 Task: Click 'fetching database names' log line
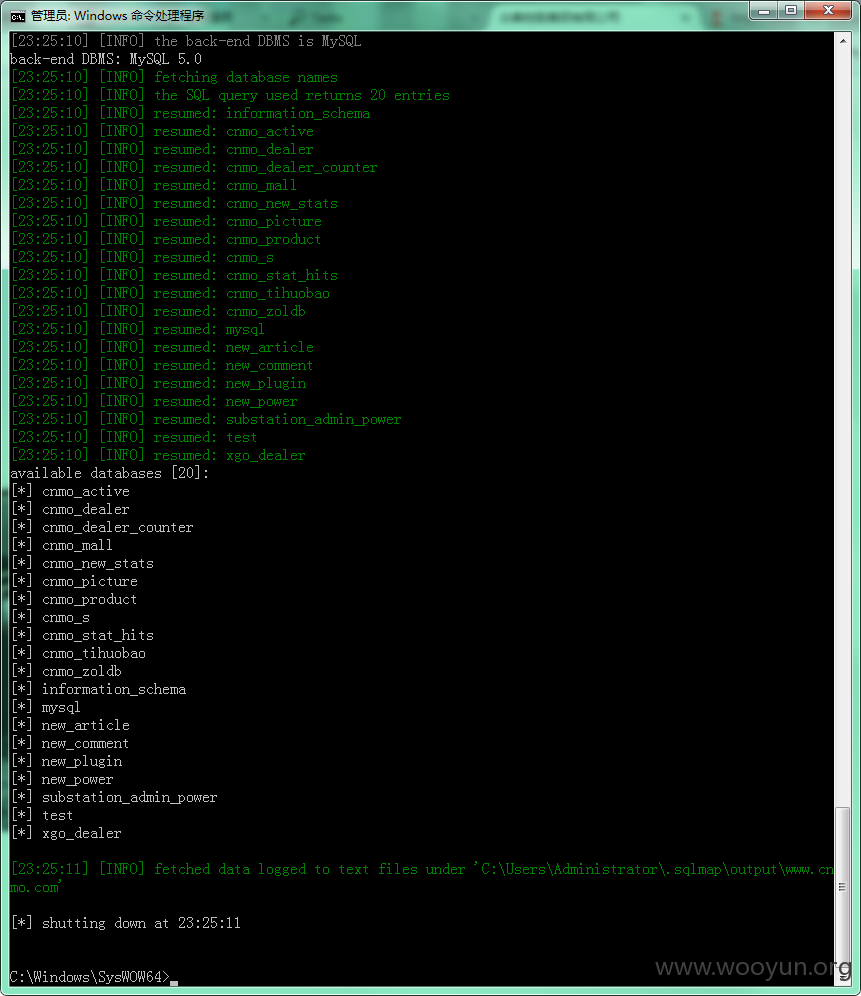(x=175, y=77)
